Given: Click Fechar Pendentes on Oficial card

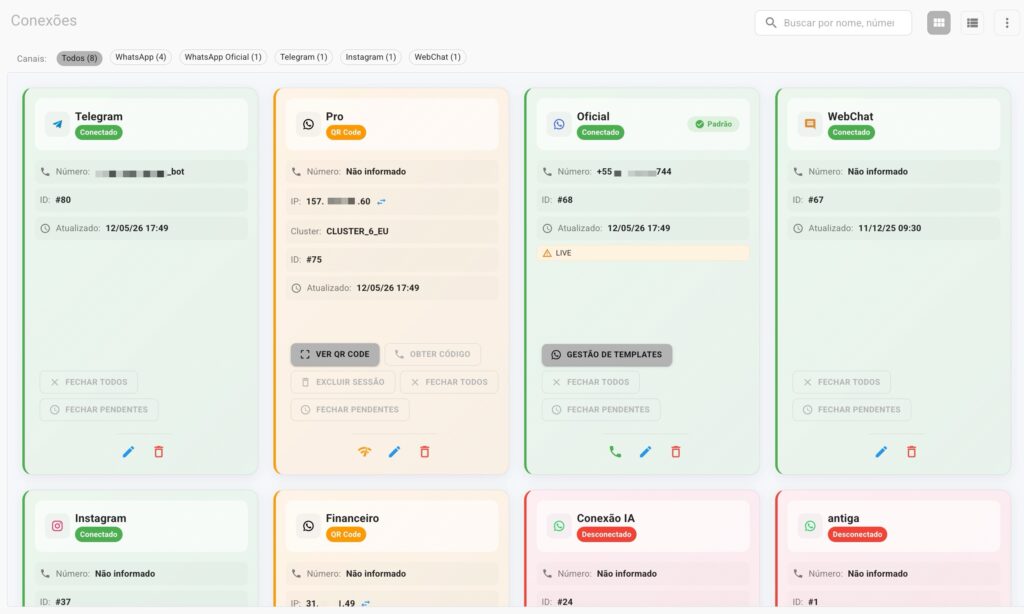Looking at the screenshot, I should (601, 410).
